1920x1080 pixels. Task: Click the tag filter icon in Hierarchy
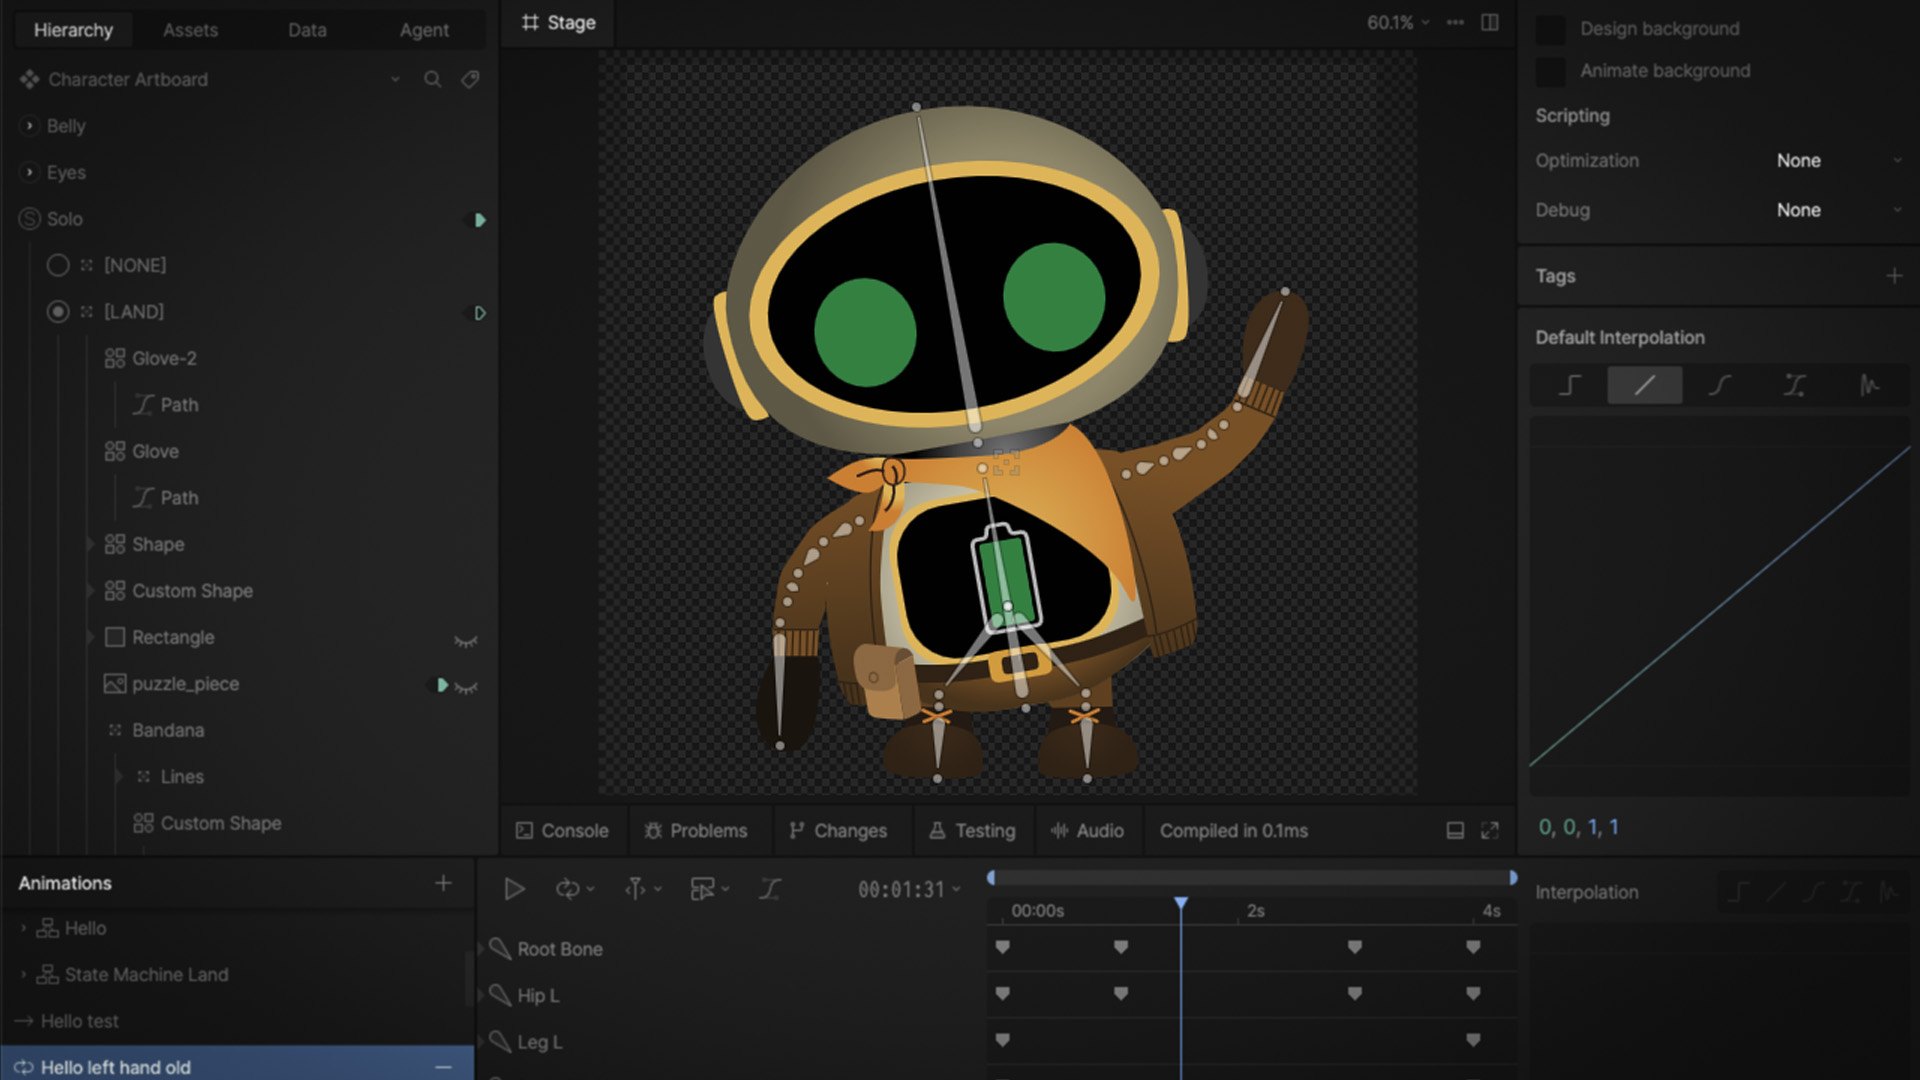(x=470, y=79)
